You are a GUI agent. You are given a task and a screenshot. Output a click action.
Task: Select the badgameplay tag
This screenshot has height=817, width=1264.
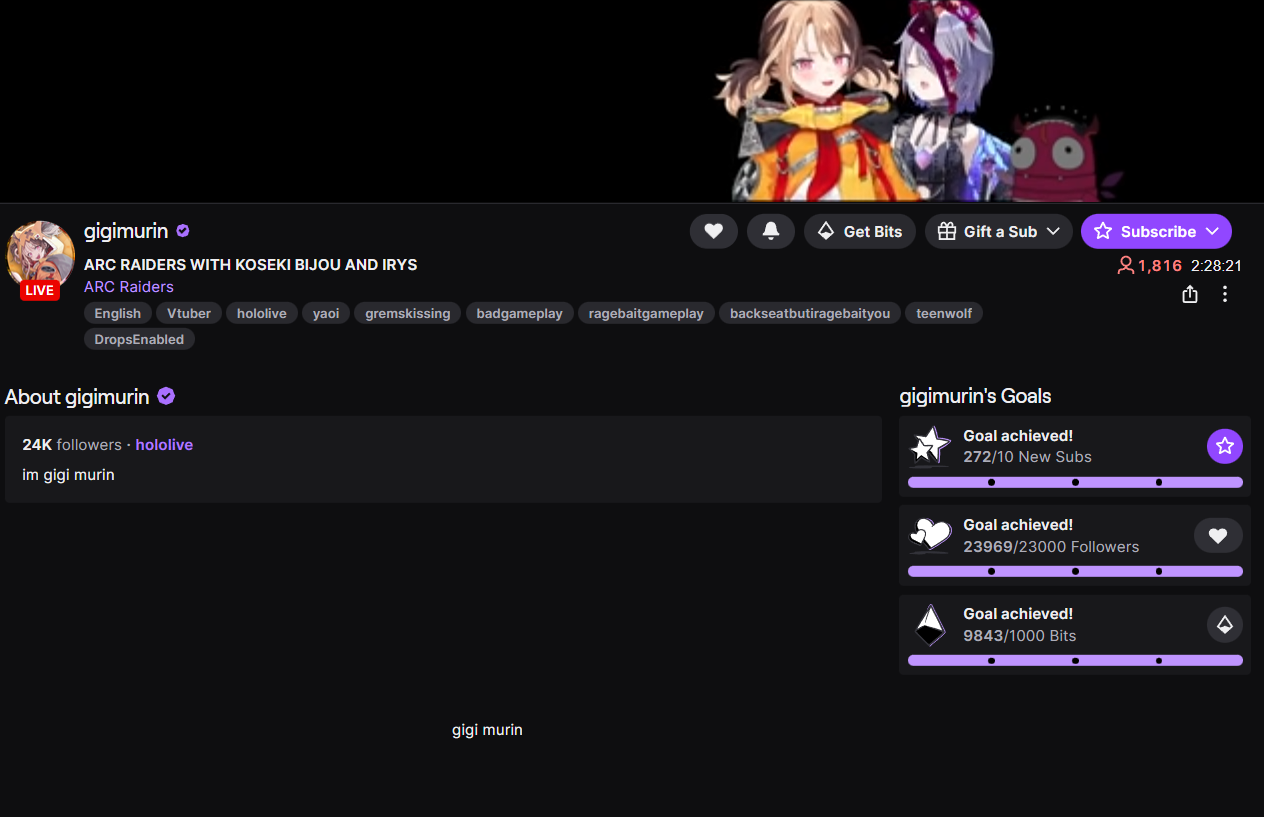pos(520,313)
